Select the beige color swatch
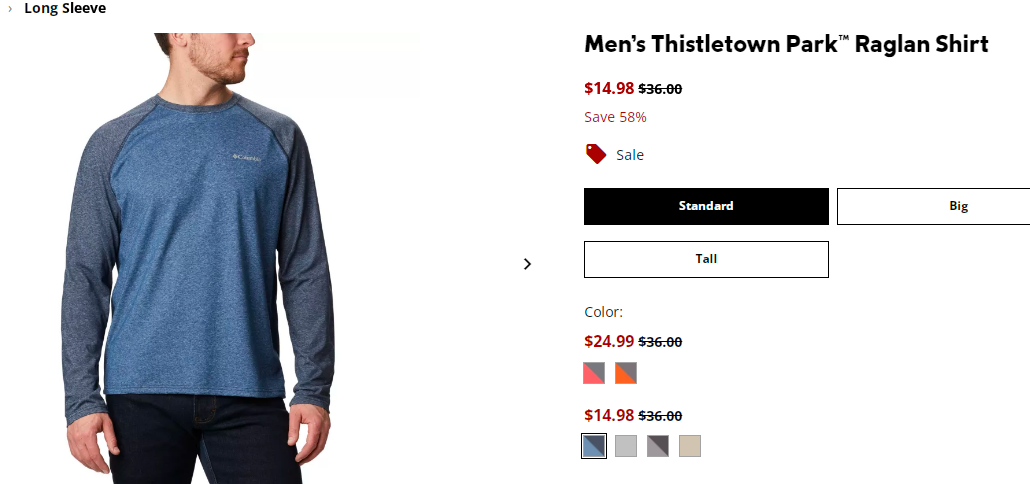This screenshot has width=1030, height=484. 690,446
